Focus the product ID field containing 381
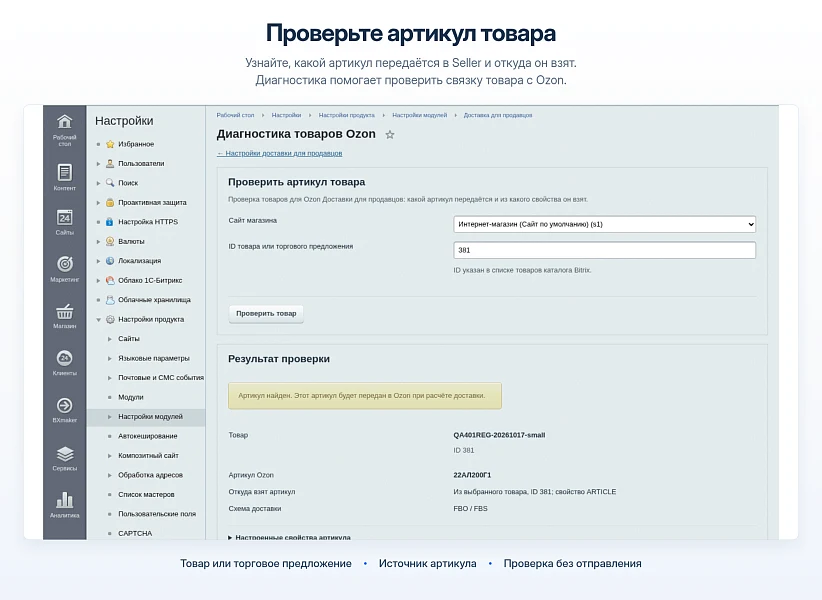The image size is (822, 600). pos(604,250)
